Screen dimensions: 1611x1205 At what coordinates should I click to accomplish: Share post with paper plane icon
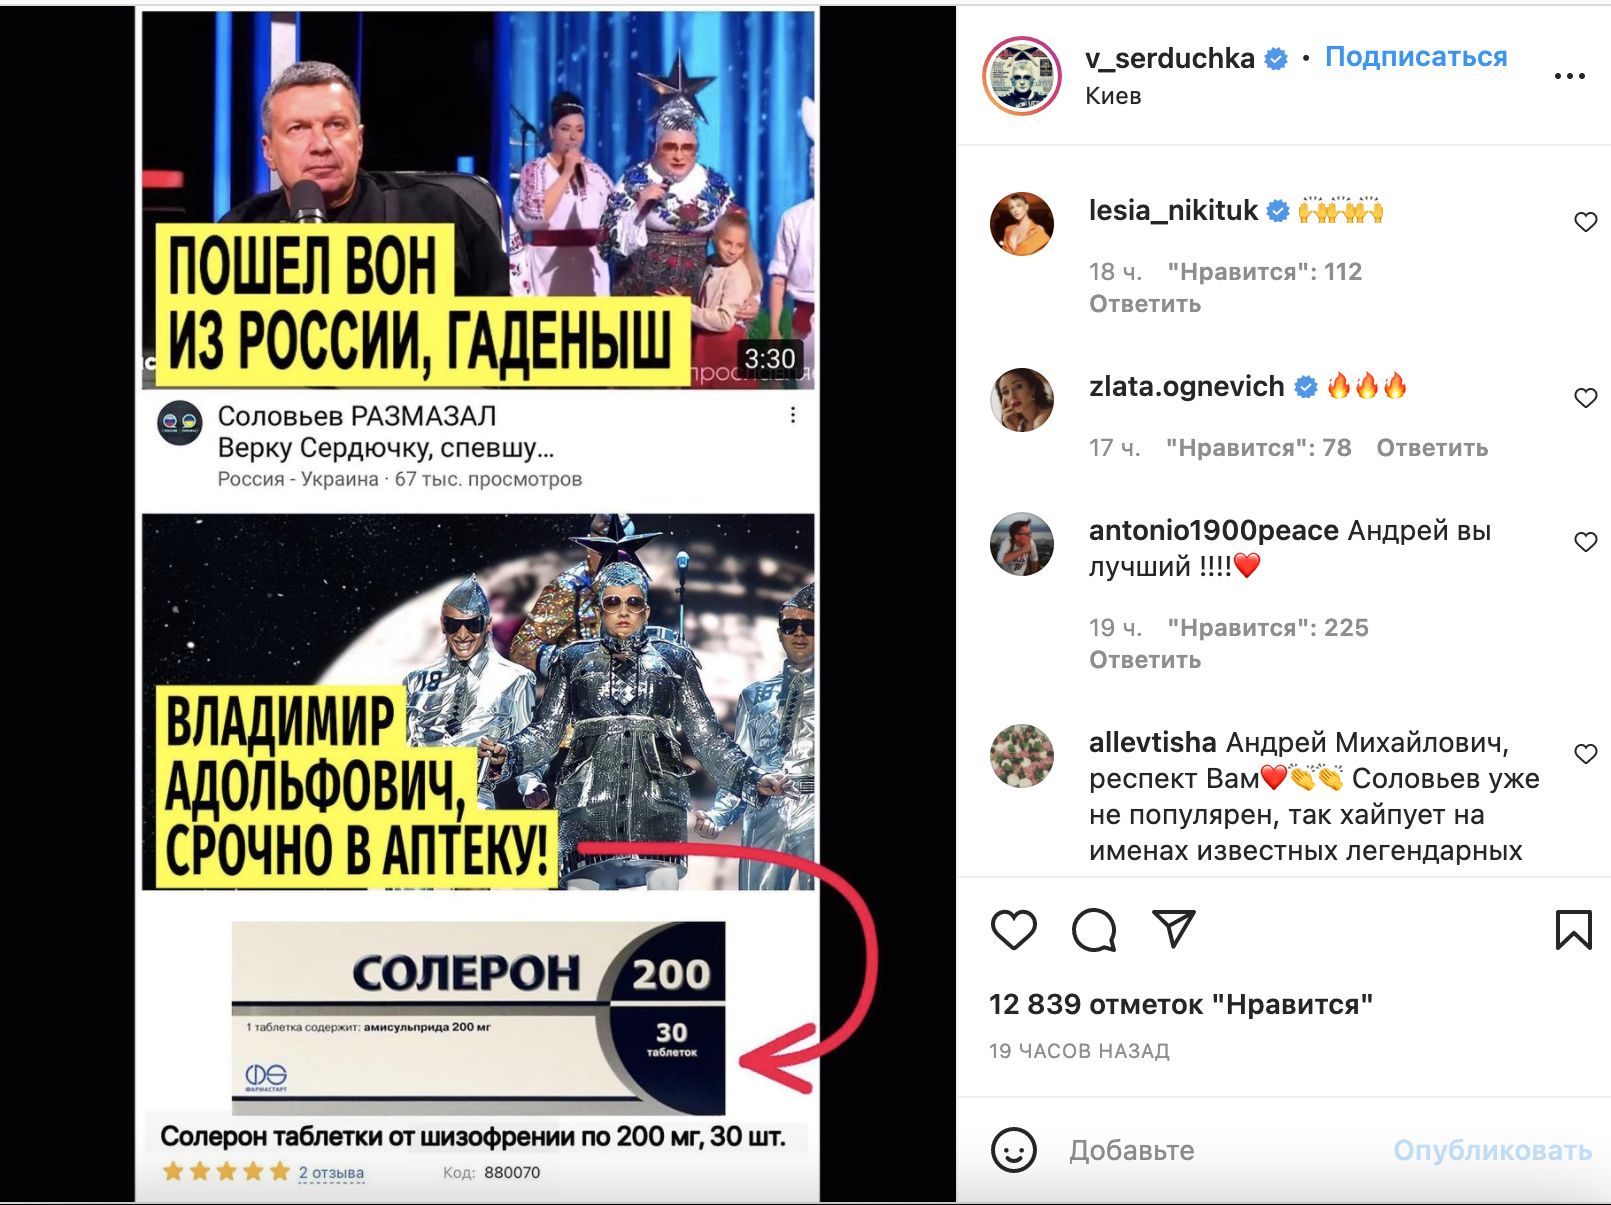pos(1174,929)
